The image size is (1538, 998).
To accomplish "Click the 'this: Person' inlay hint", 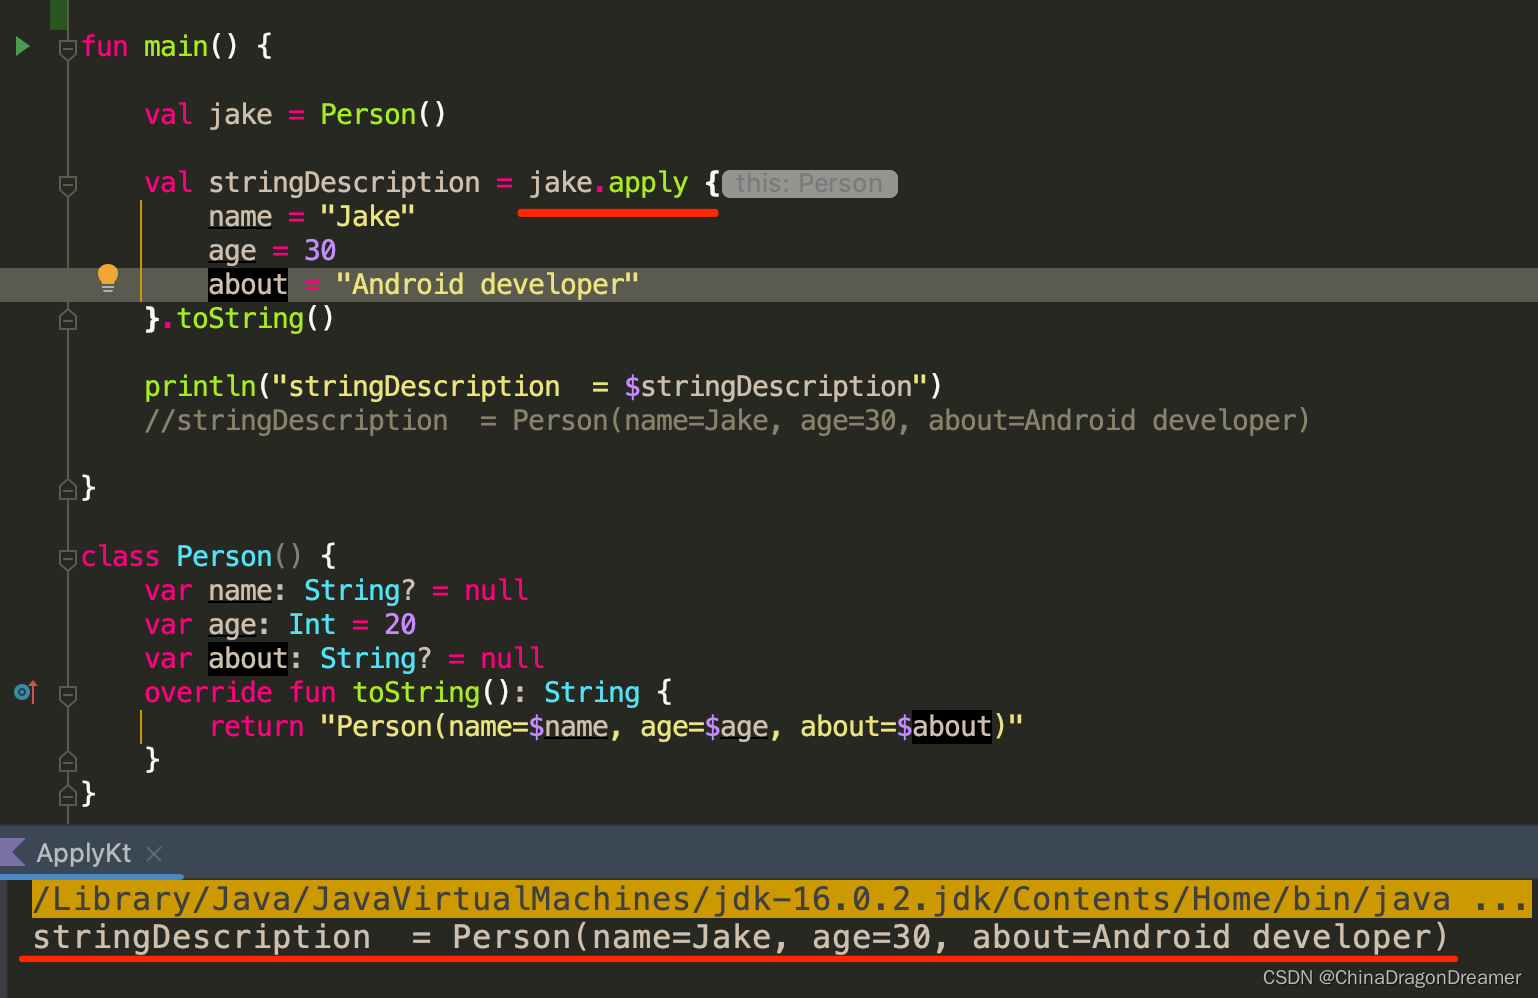I will (x=809, y=184).
